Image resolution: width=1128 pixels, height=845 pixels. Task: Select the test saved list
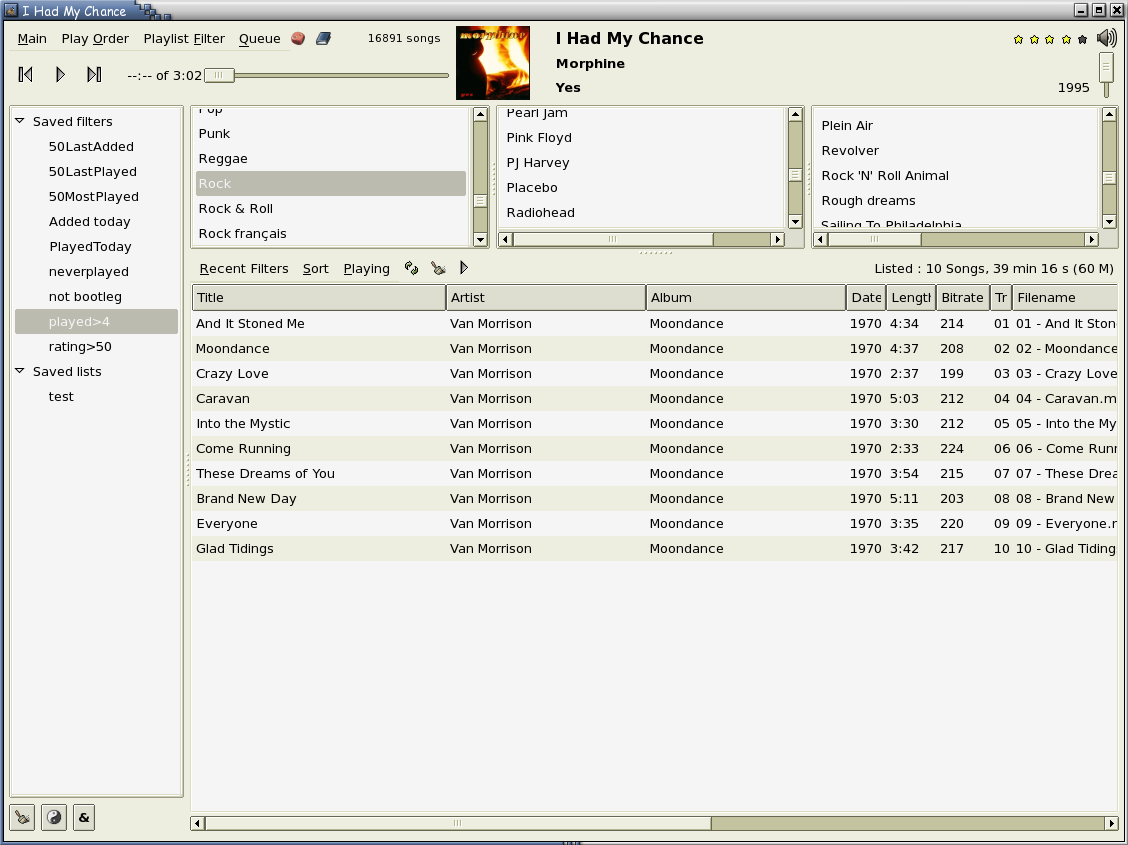(61, 396)
